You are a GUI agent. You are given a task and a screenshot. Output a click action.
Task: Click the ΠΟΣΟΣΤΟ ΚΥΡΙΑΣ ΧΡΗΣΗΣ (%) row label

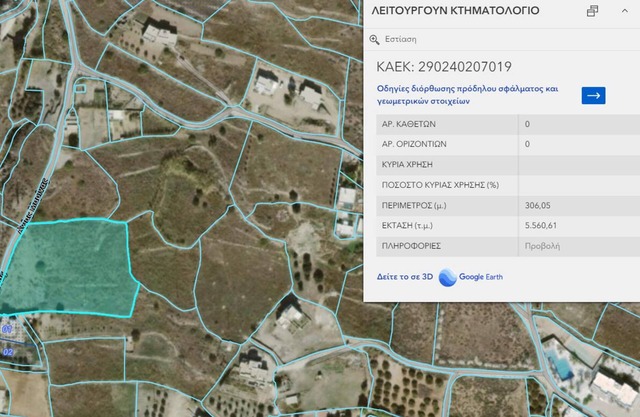(440, 185)
